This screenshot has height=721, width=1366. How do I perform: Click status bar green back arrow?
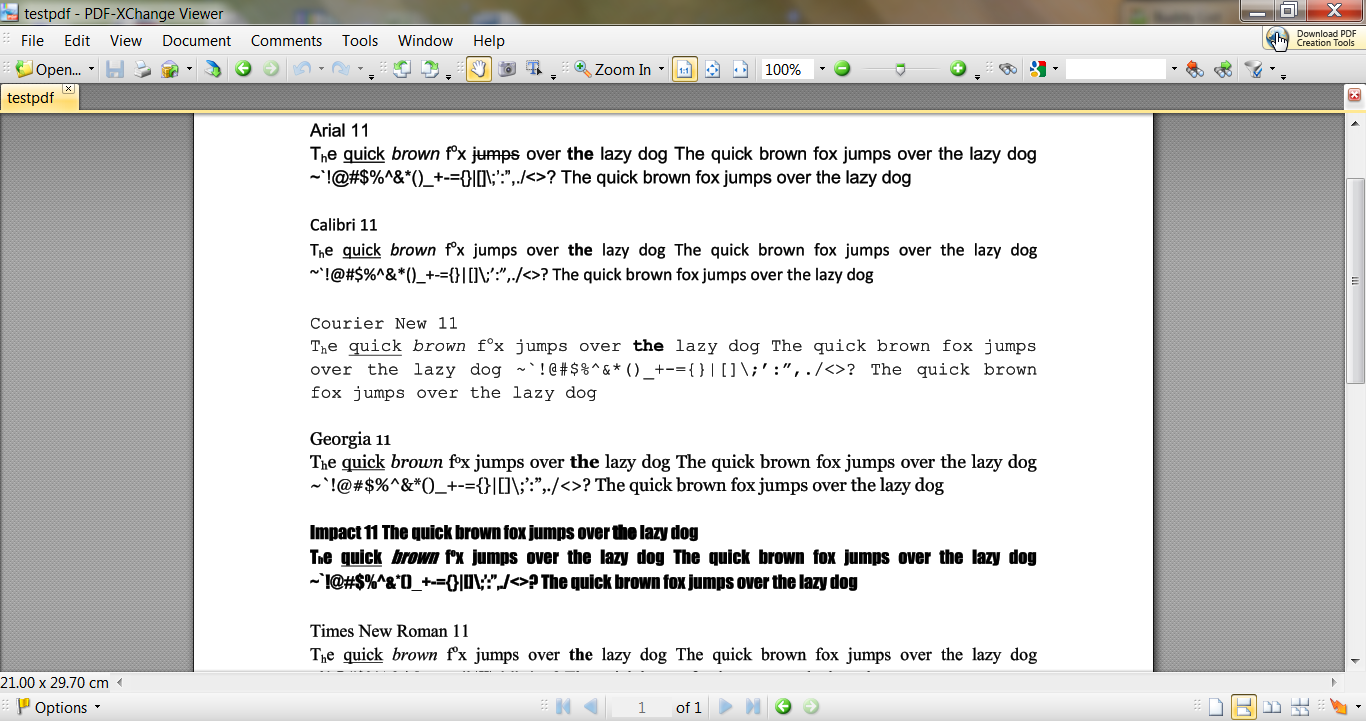(783, 707)
